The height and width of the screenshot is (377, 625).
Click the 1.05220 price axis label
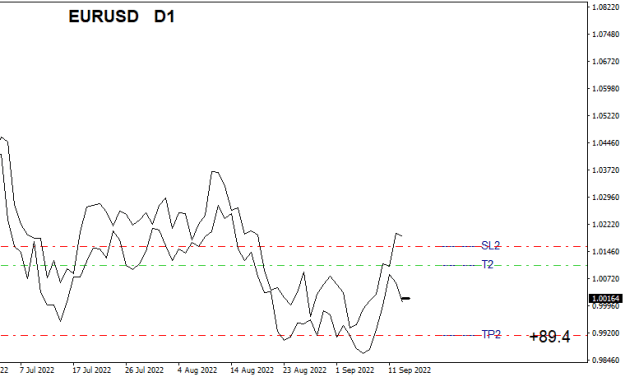(x=606, y=116)
